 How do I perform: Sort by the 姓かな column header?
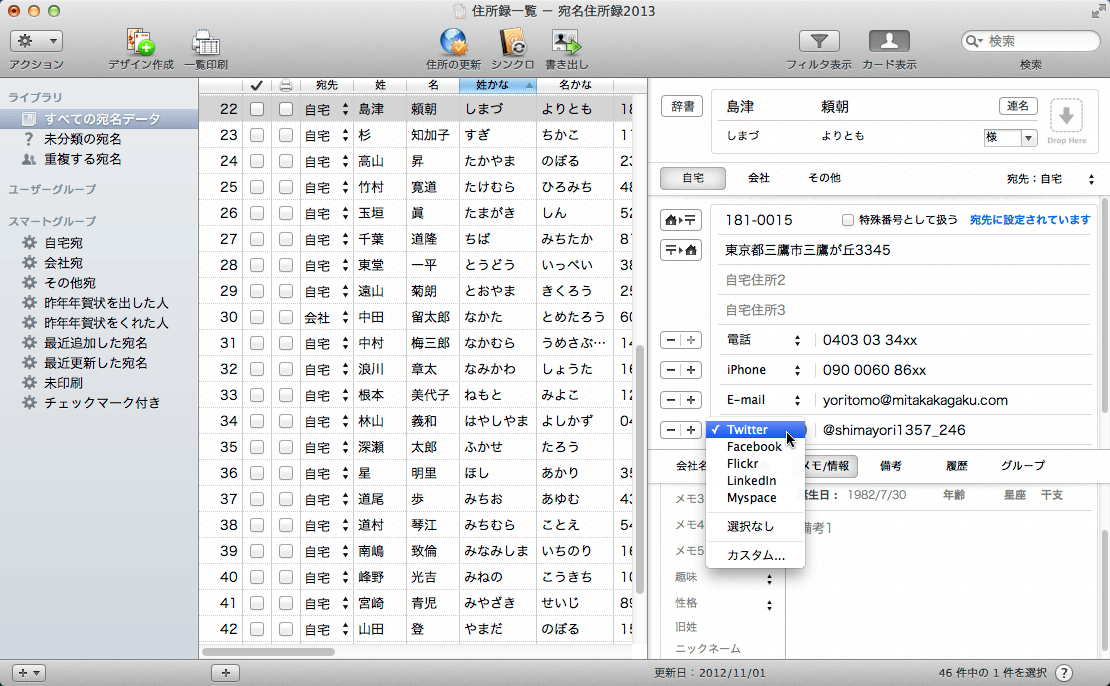[498, 85]
